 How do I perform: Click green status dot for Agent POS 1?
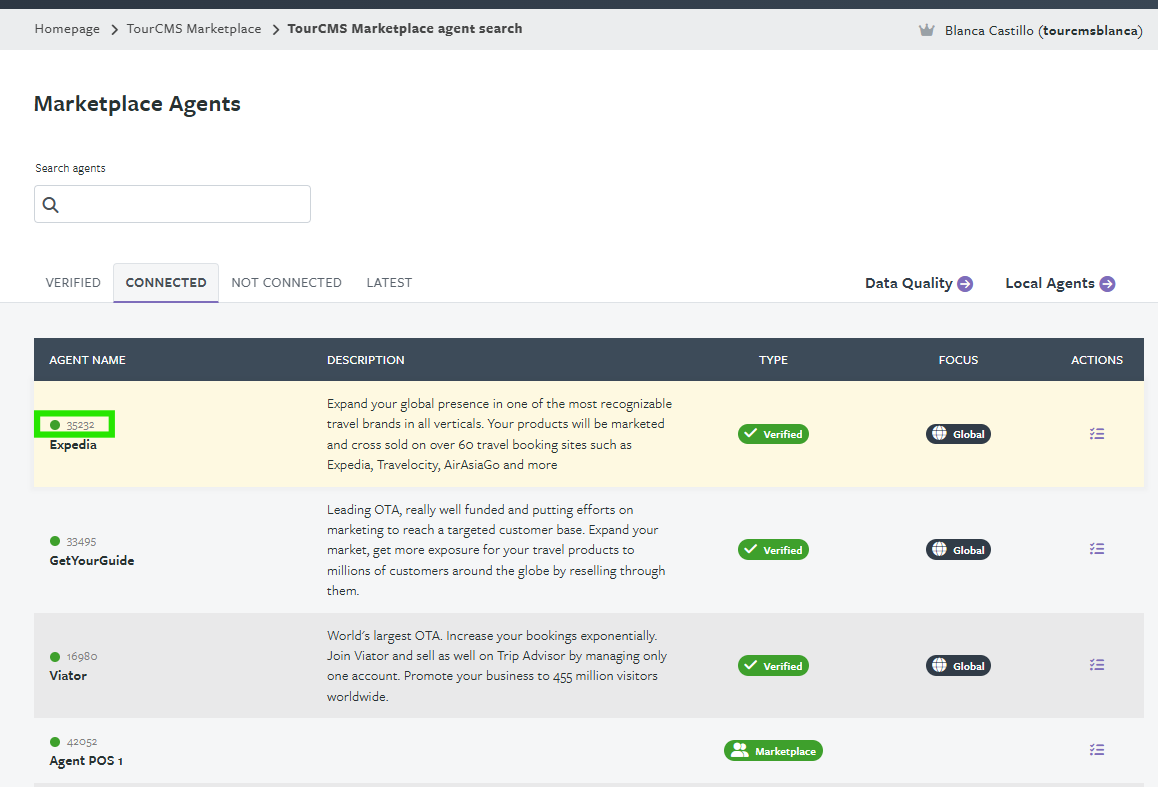point(55,741)
